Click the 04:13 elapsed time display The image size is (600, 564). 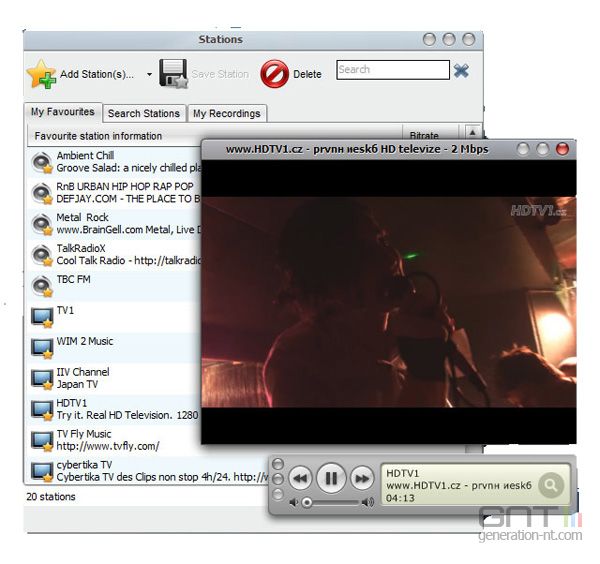coord(400,498)
